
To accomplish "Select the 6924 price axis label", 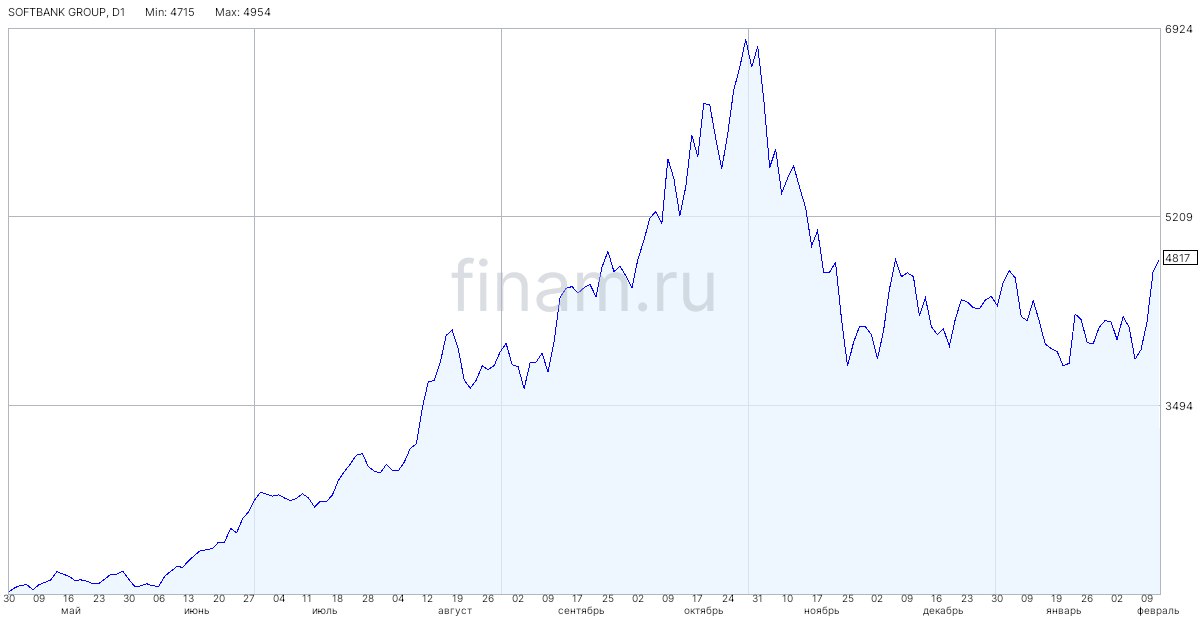I will pyautogui.click(x=1177, y=29).
